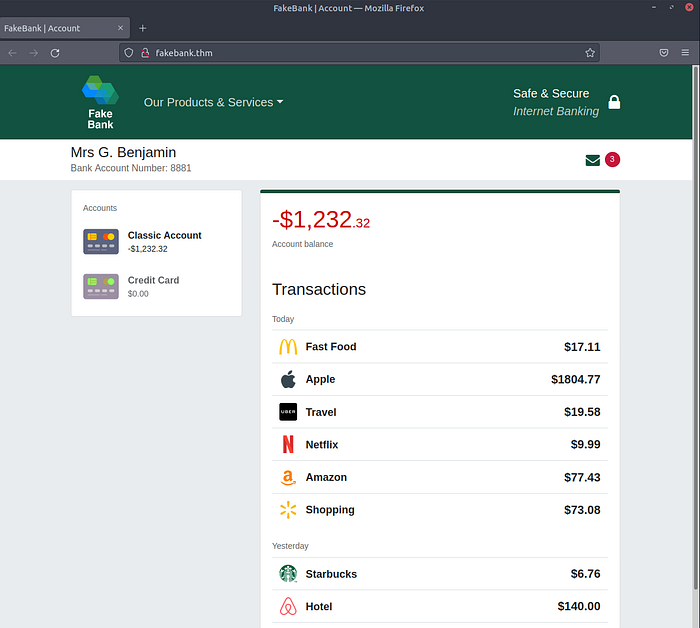Screen dimensions: 700x628
Task: Click the white padlock icon
Action: tap(614, 102)
